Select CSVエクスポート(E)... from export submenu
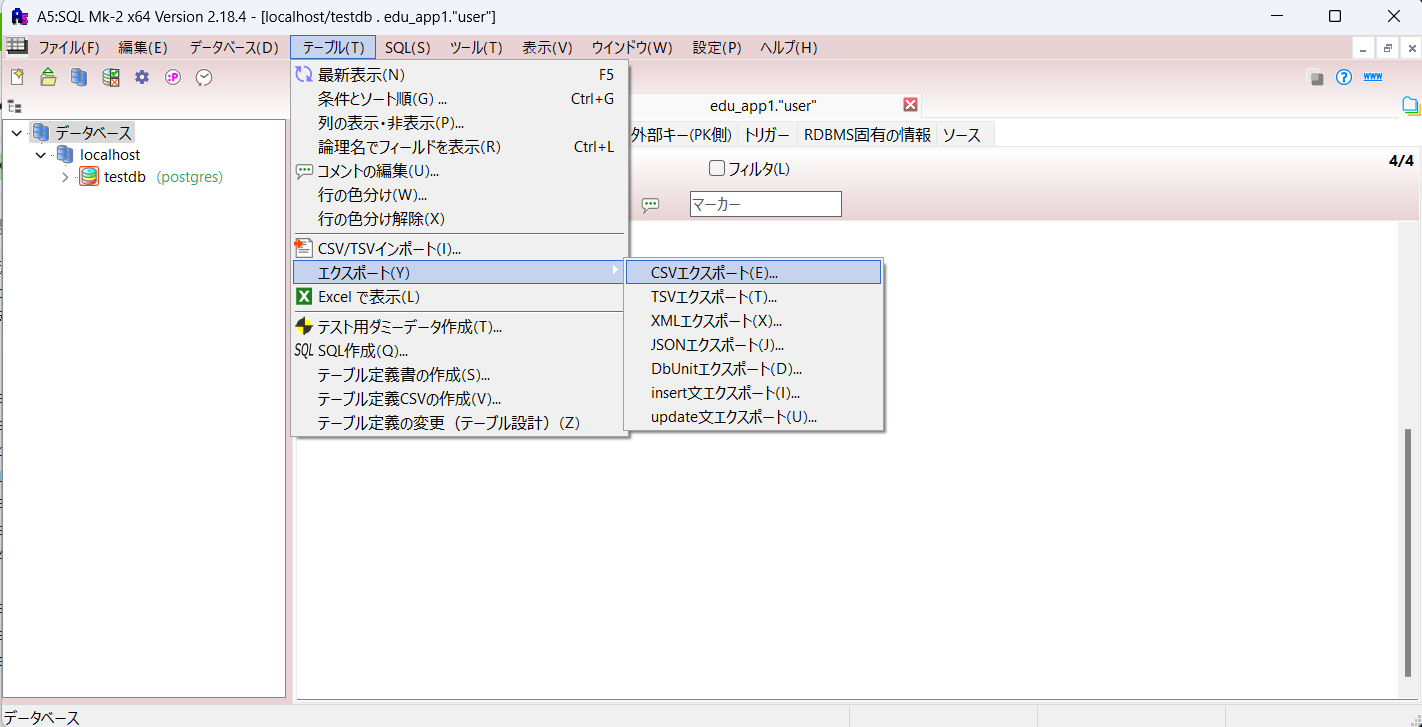Screen dimensions: 1422x727 click(753, 272)
